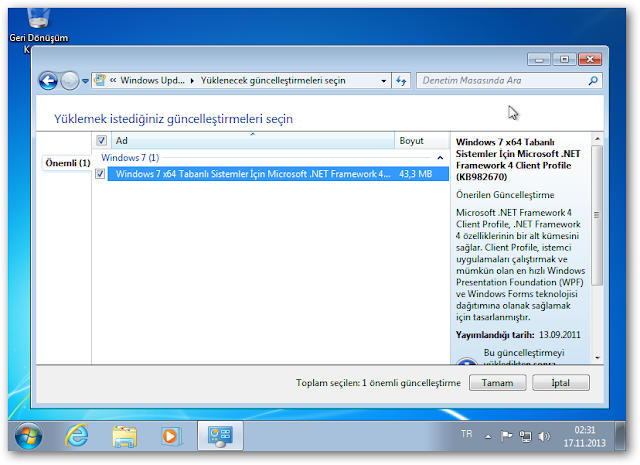Click the greyed Forward navigation arrow

[69, 81]
